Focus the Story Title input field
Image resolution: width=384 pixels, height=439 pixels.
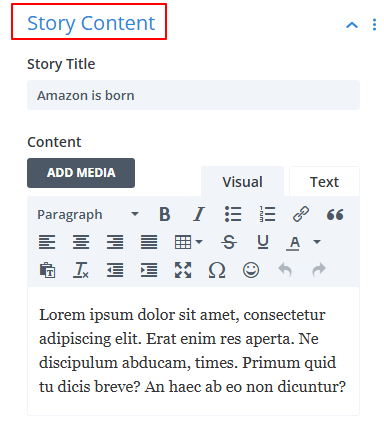click(x=193, y=95)
